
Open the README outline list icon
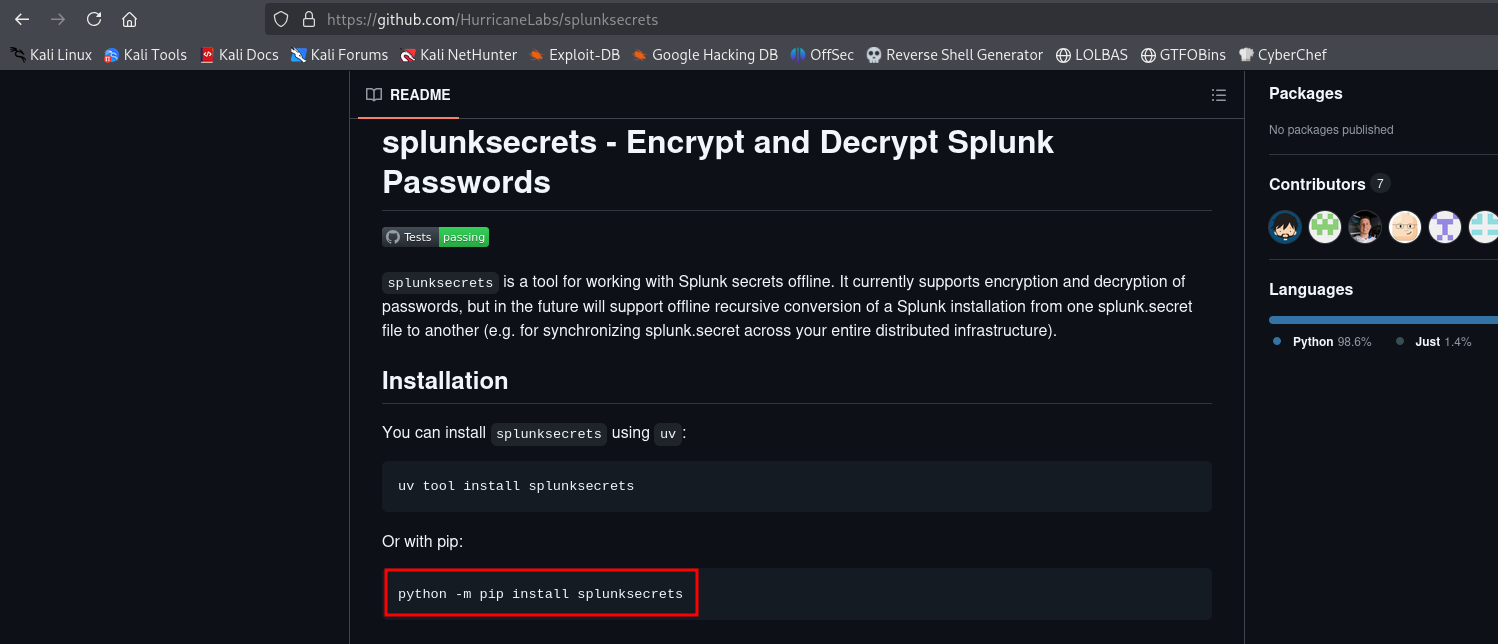(1218, 95)
